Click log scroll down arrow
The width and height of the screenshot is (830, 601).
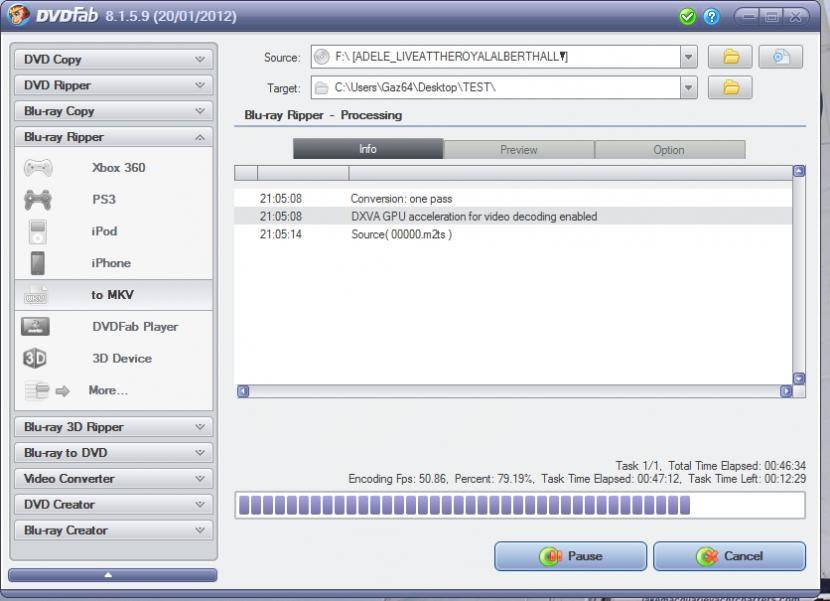coord(799,378)
